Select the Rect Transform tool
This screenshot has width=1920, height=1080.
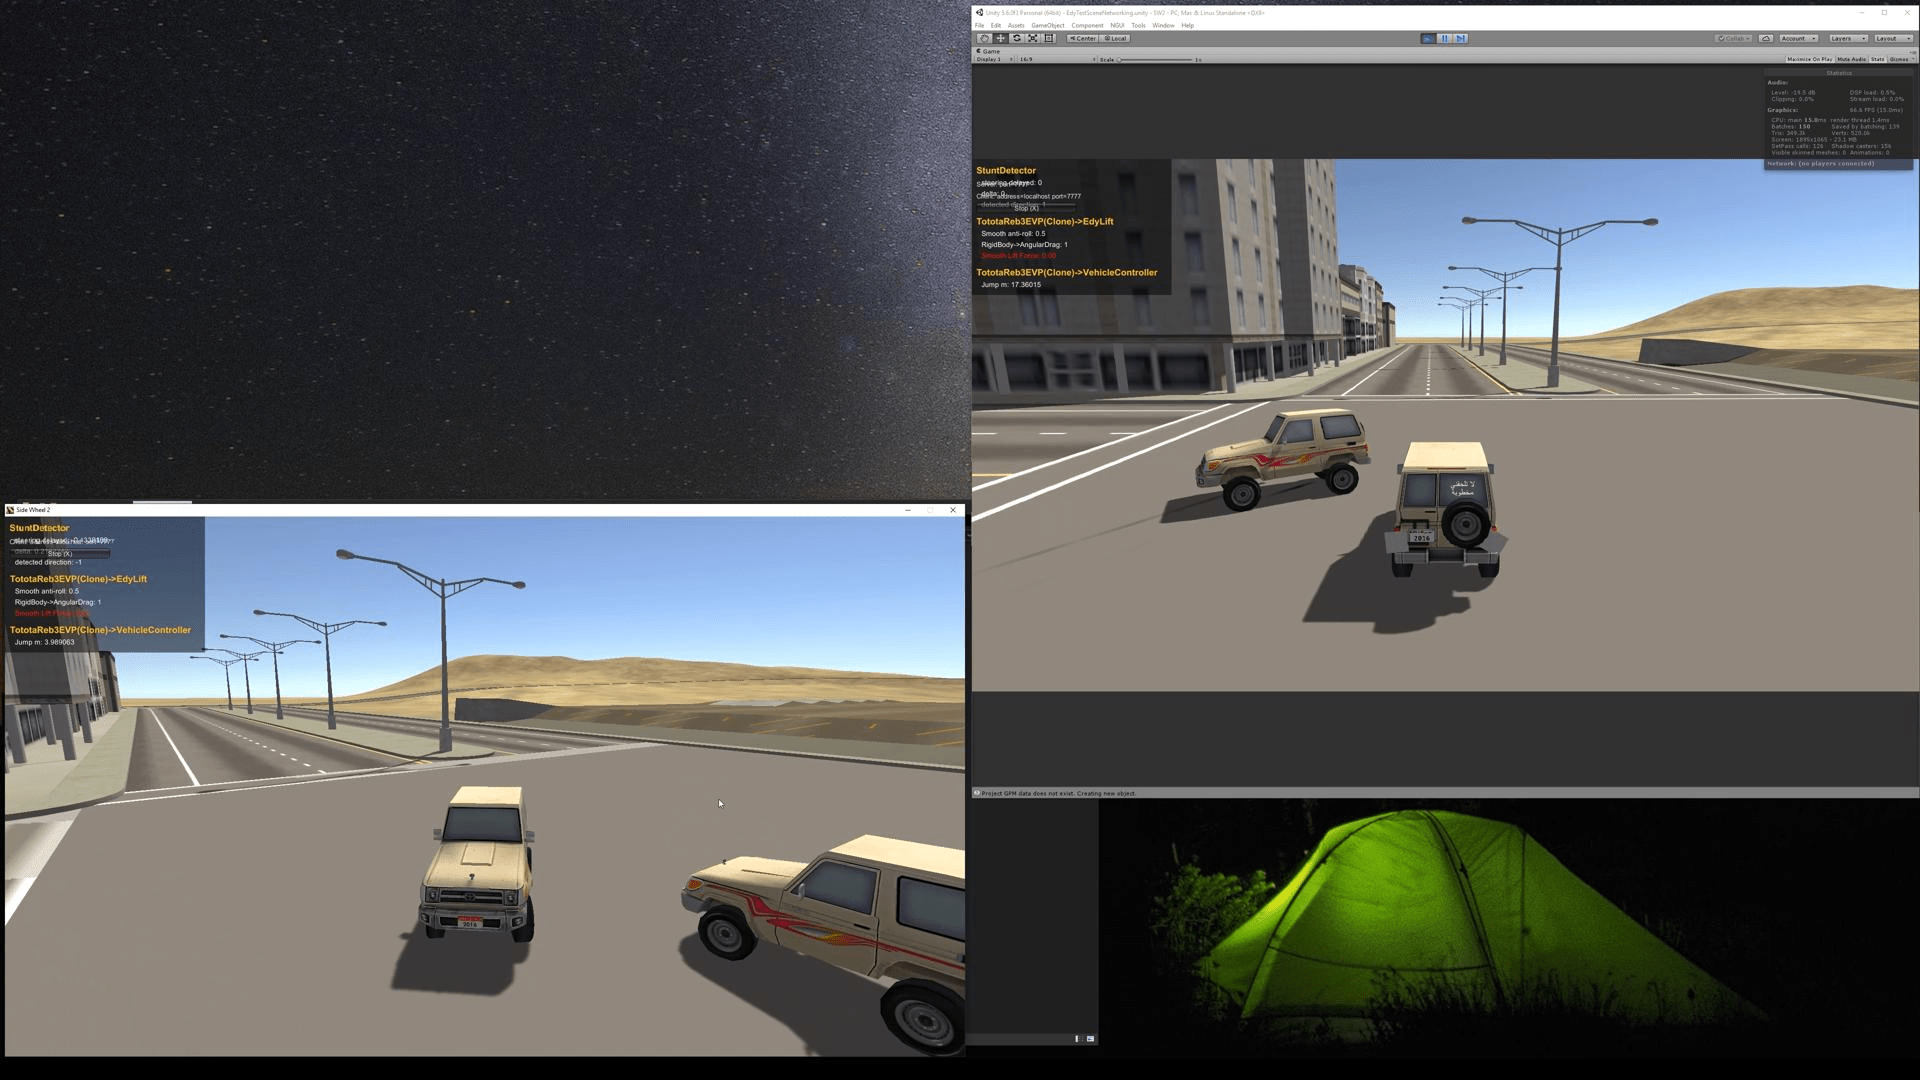pos(1049,38)
